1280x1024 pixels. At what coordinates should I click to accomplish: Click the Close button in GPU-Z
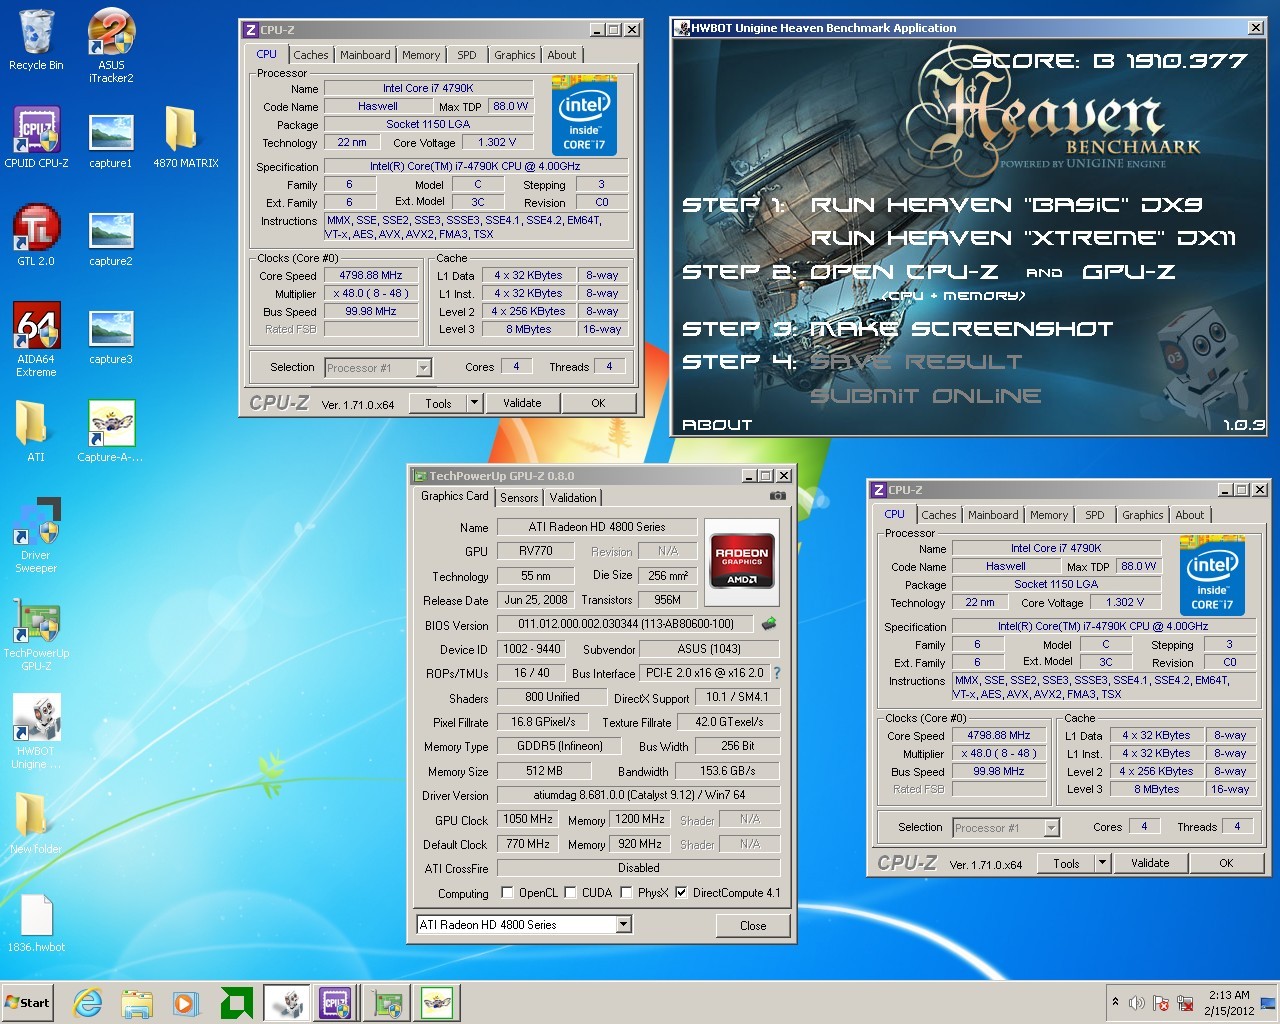[x=753, y=925]
